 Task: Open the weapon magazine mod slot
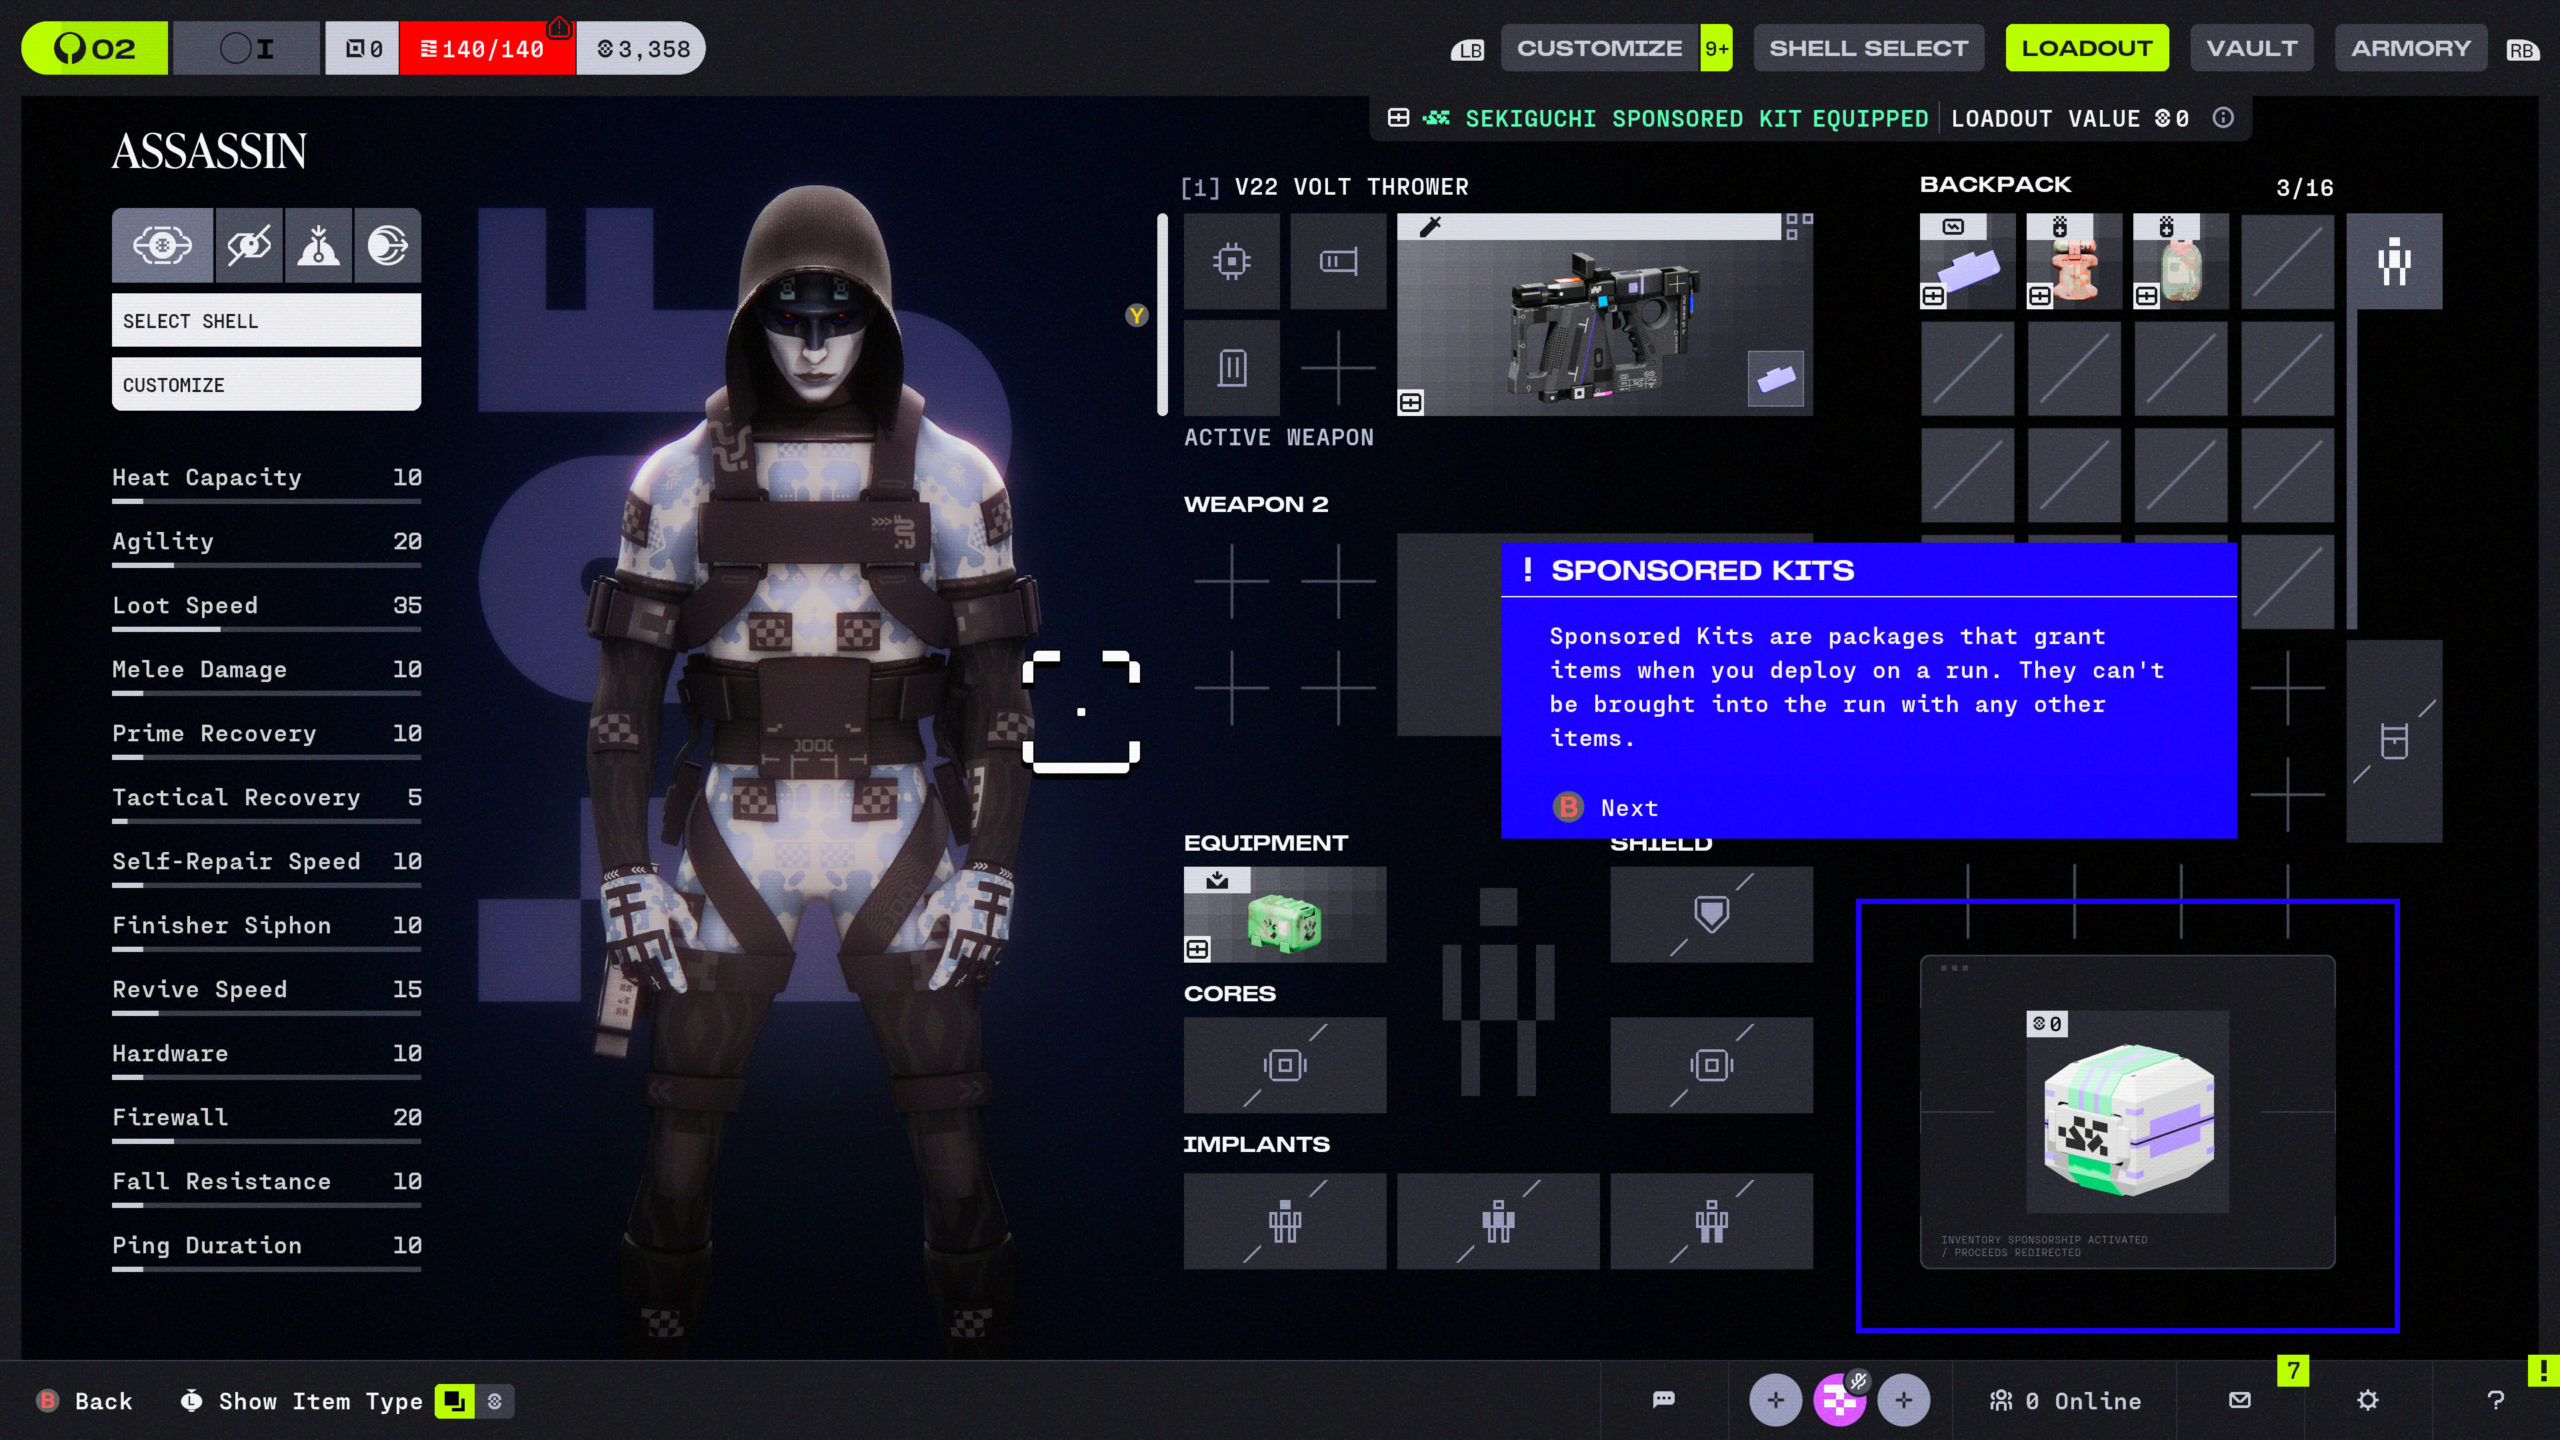(x=1231, y=368)
